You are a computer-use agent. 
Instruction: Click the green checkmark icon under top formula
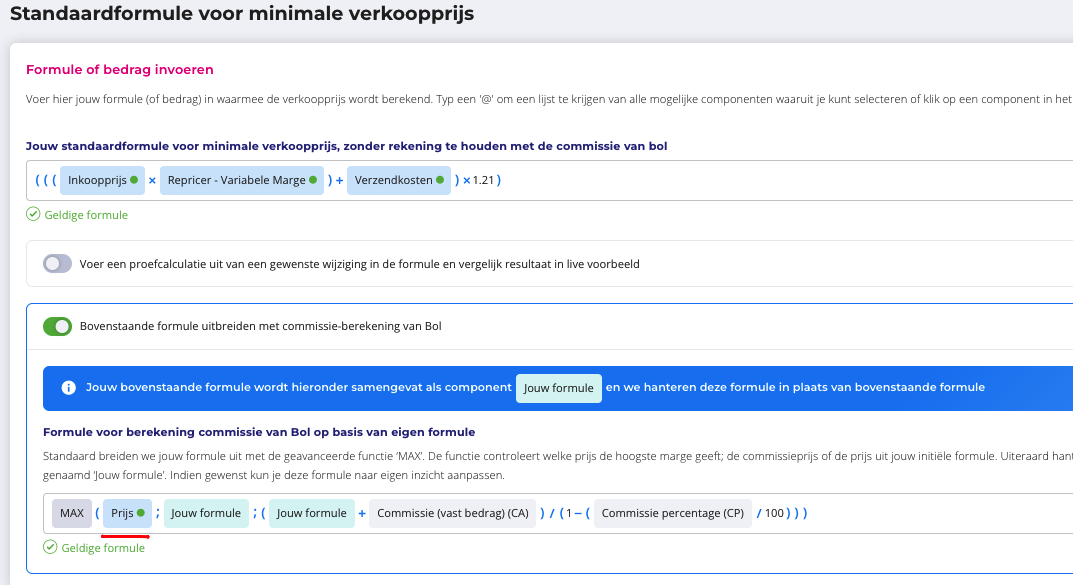33,215
